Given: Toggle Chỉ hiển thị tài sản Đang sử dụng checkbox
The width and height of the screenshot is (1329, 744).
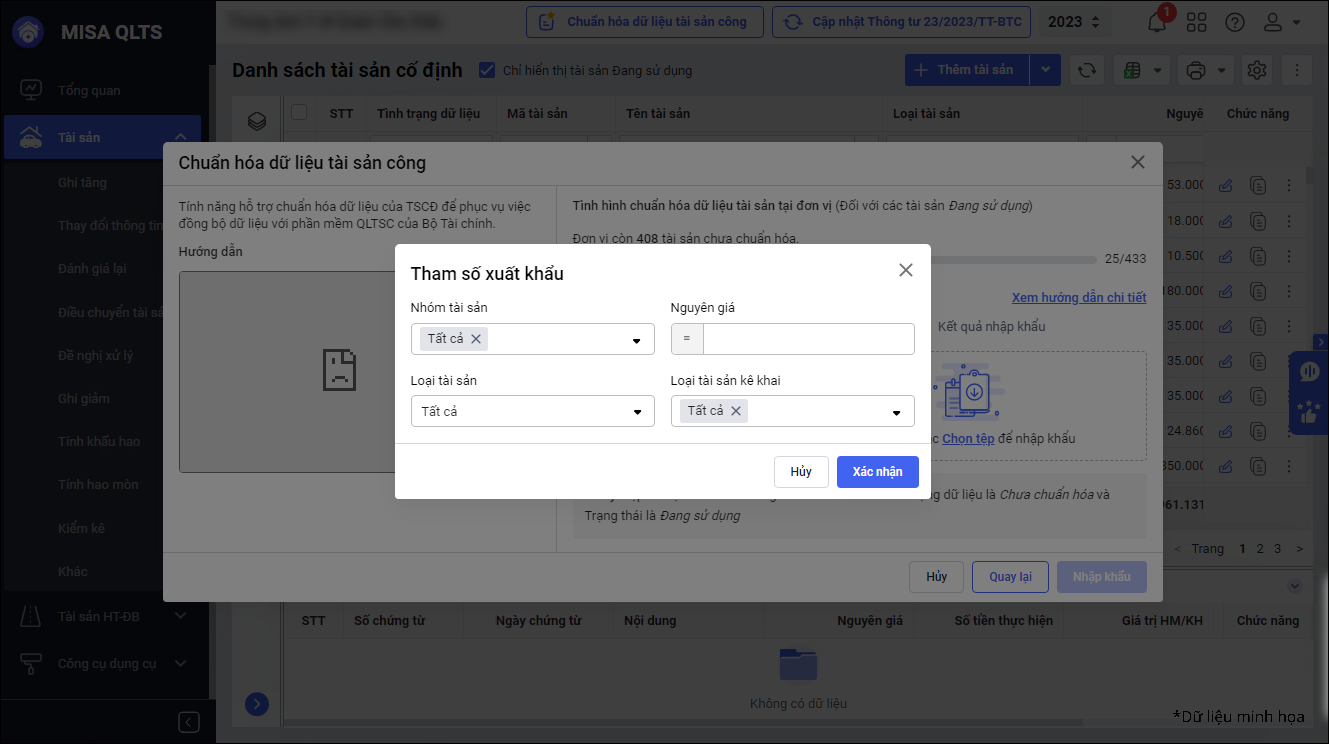Looking at the screenshot, I should (487, 70).
